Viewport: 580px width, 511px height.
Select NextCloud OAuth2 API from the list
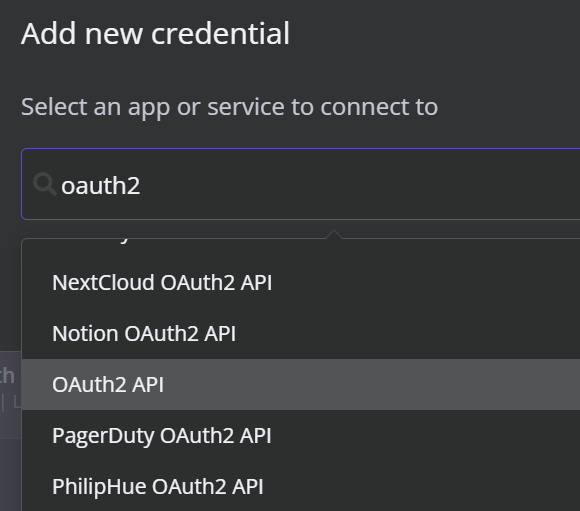(162, 283)
